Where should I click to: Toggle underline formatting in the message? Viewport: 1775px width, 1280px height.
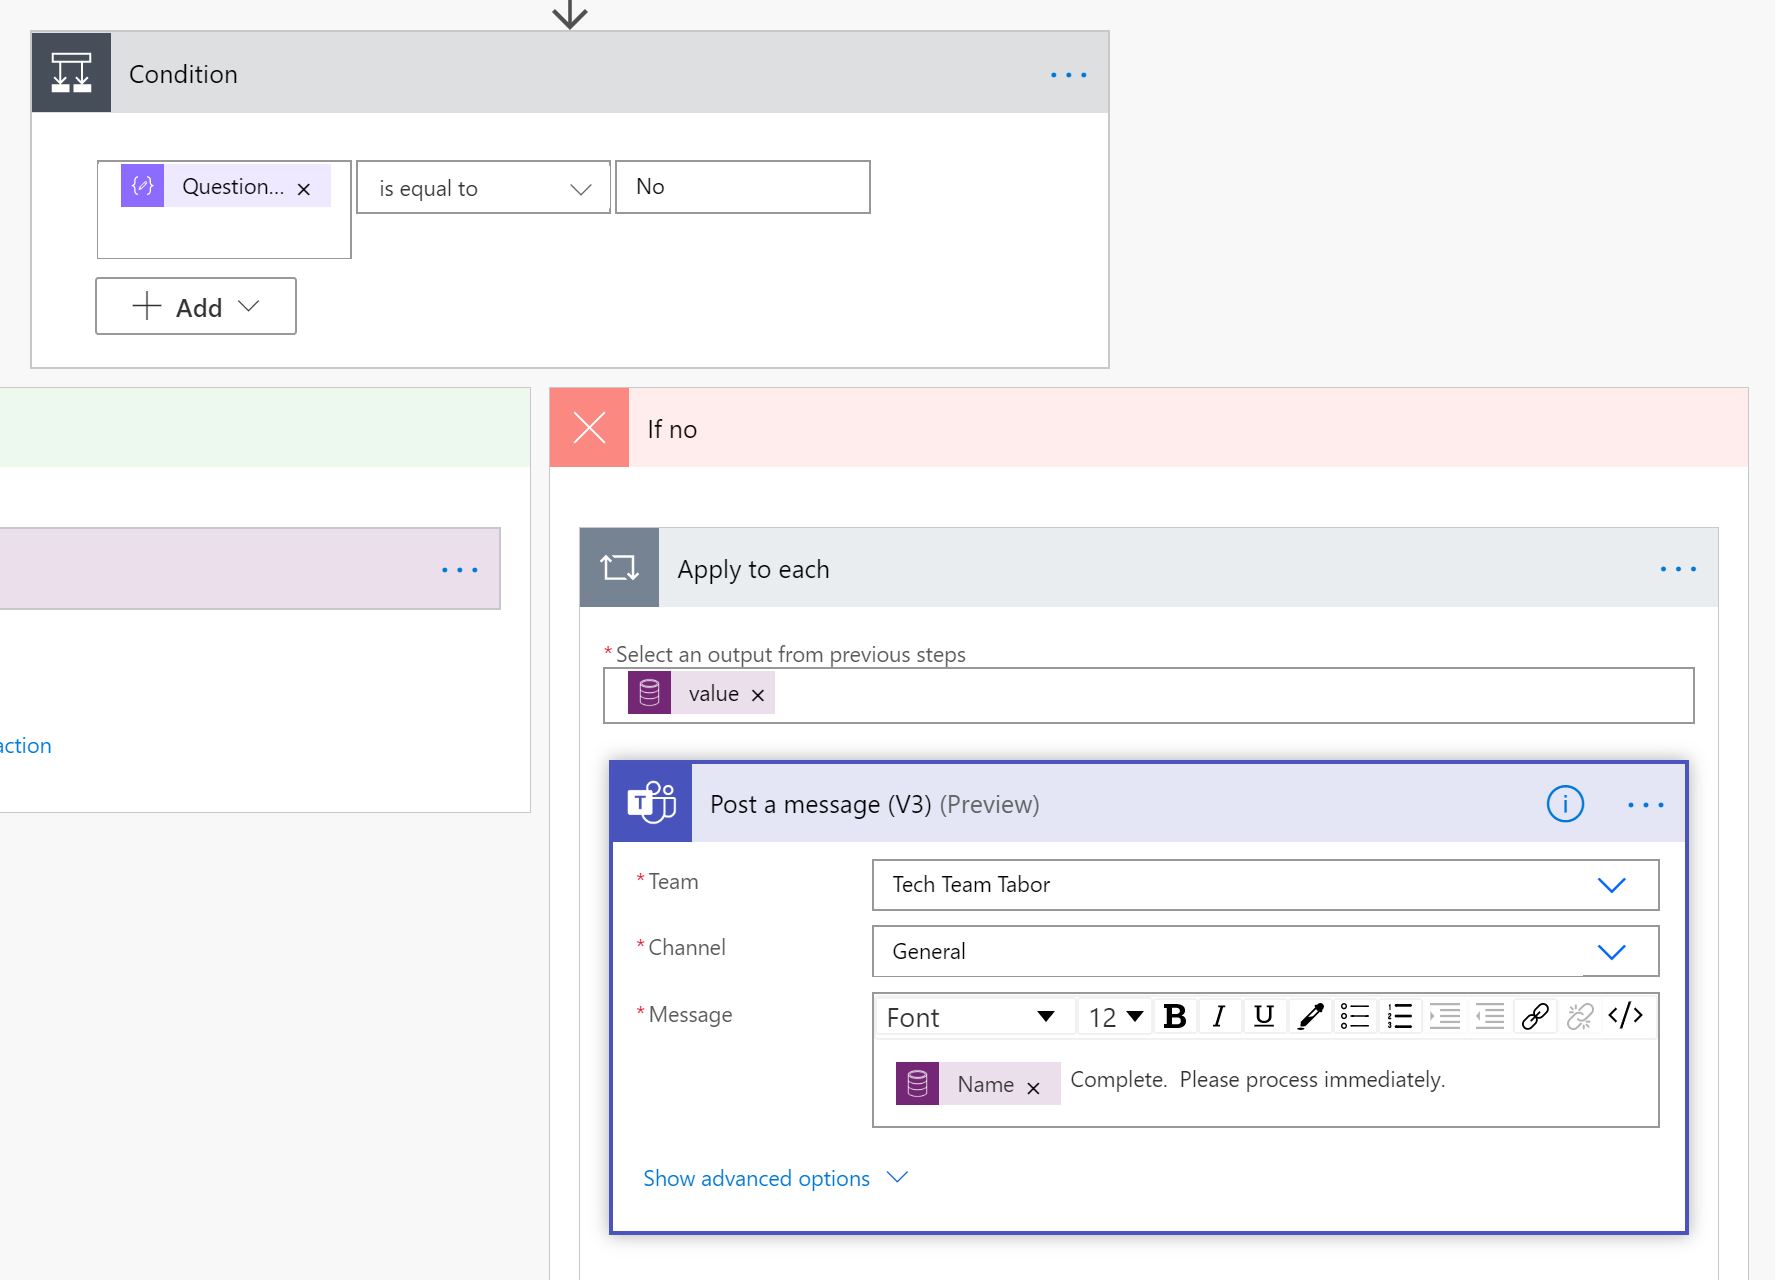point(1263,1016)
